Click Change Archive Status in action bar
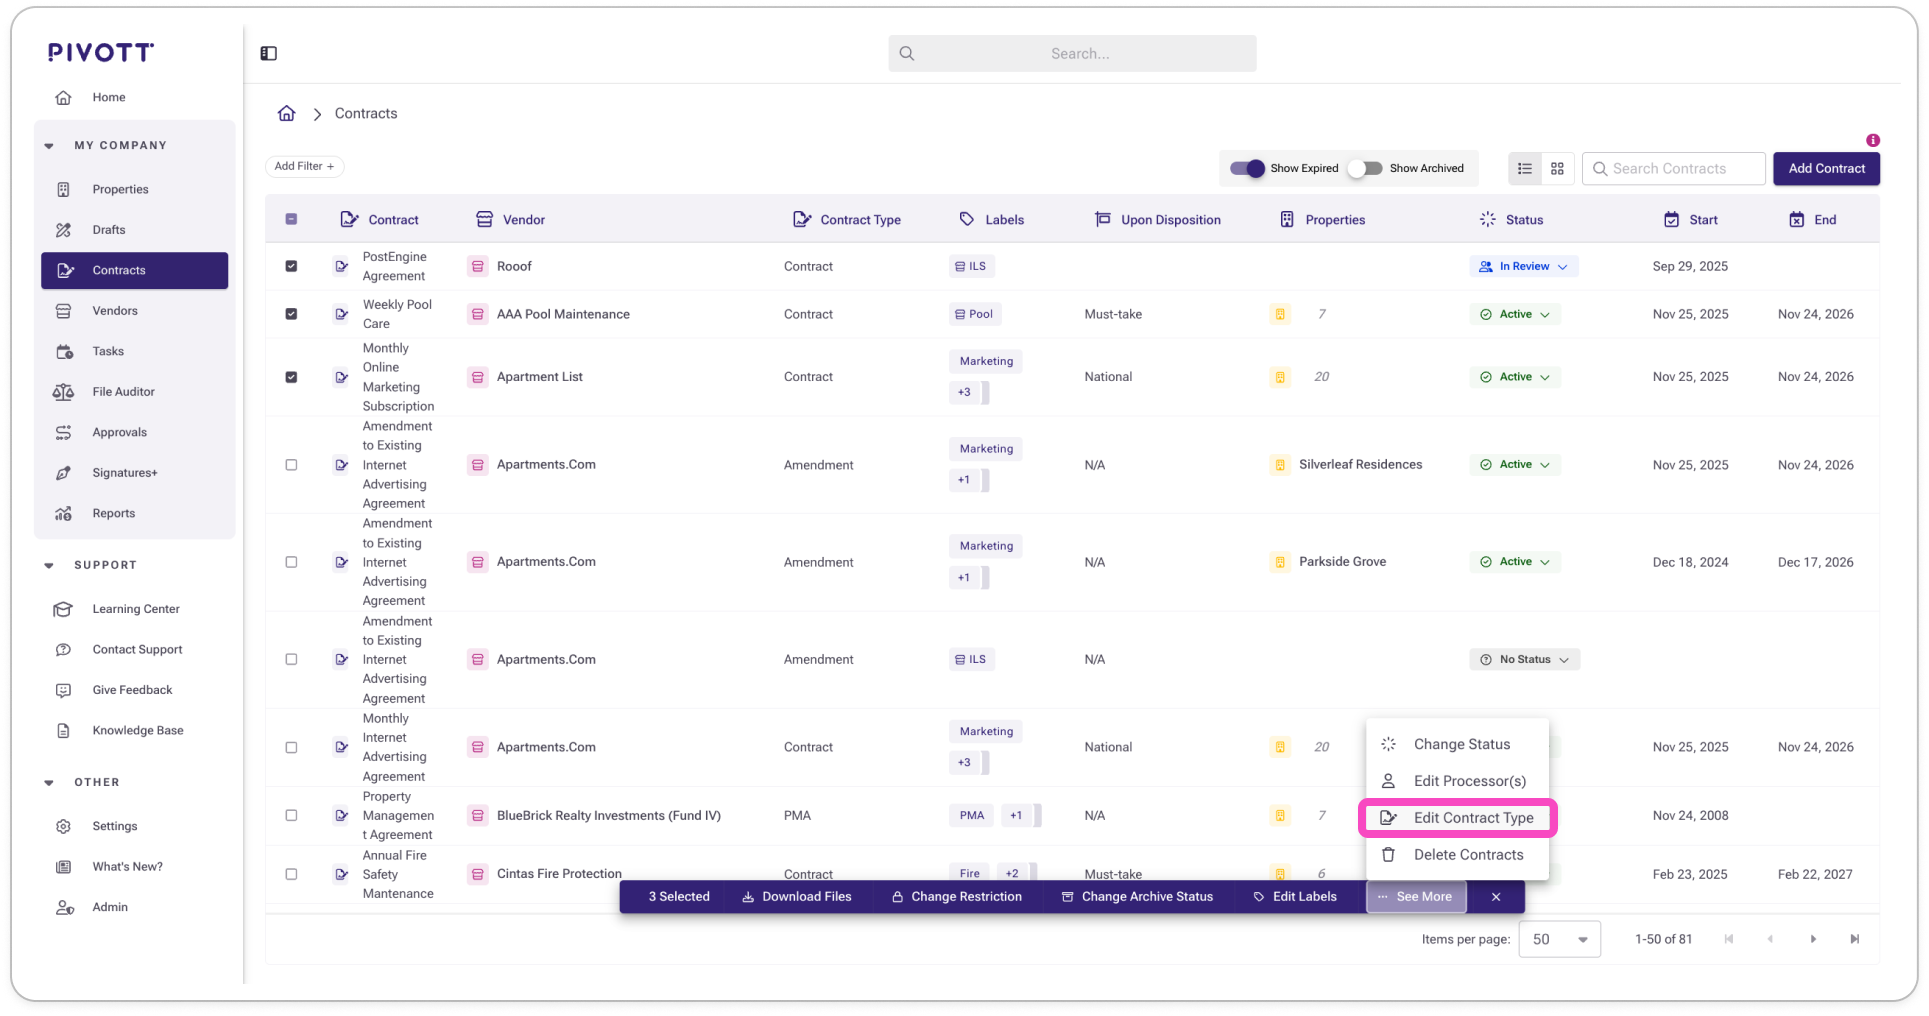Image resolution: width=1929 pixels, height=1016 pixels. point(1137,897)
